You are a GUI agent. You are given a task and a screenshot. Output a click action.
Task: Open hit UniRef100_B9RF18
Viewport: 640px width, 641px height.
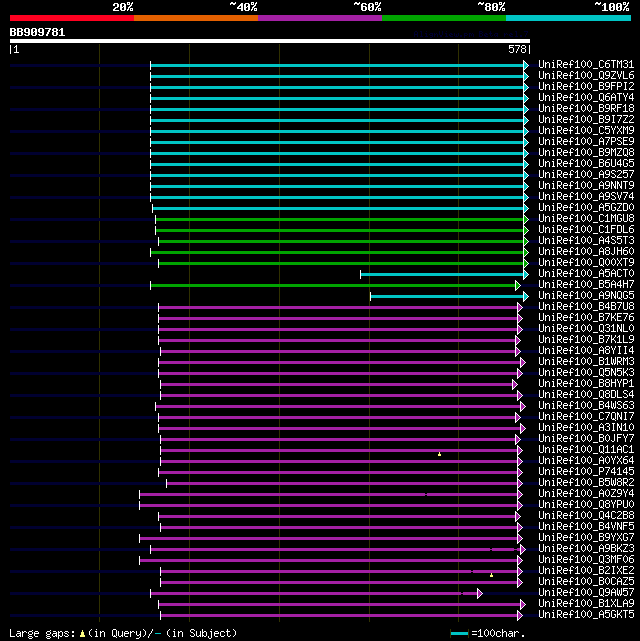point(586,108)
